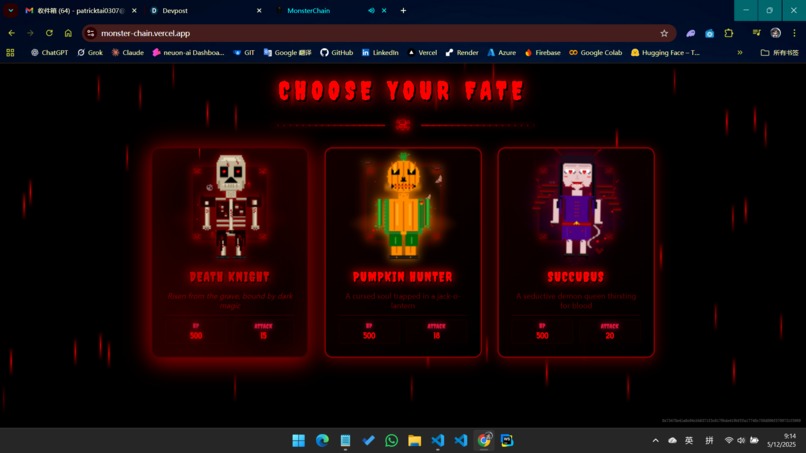The width and height of the screenshot is (806, 453).
Task: Open the Extensions puzzle menu
Action: point(728,33)
